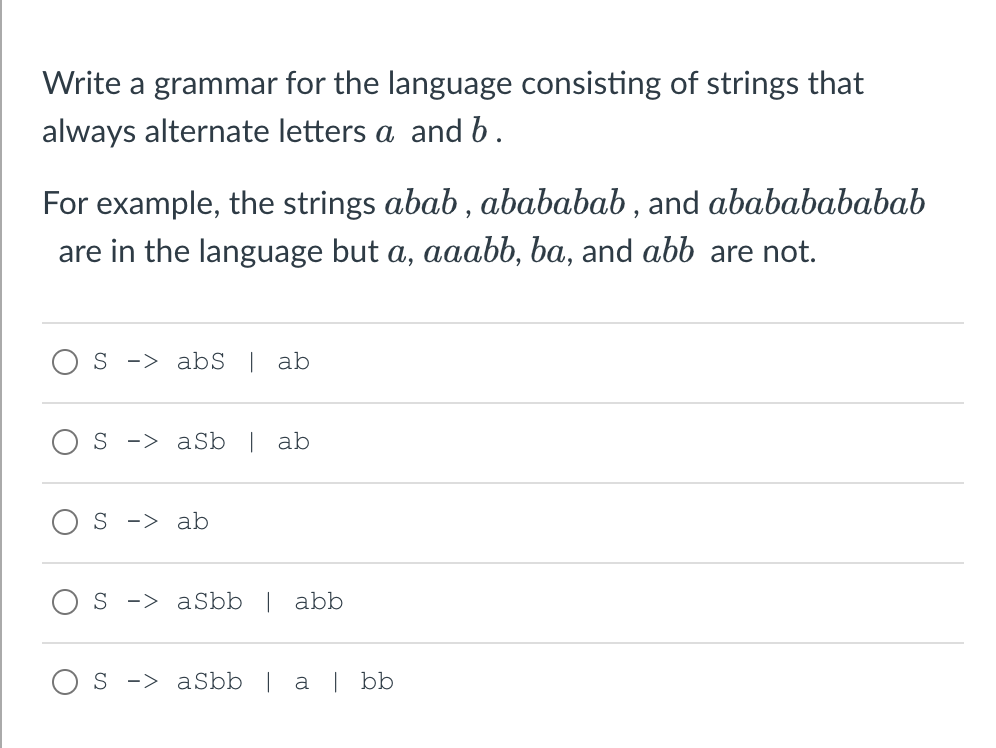Select the radio button for S -> aSb | ab
The width and height of the screenshot is (996, 748).
click(65, 442)
